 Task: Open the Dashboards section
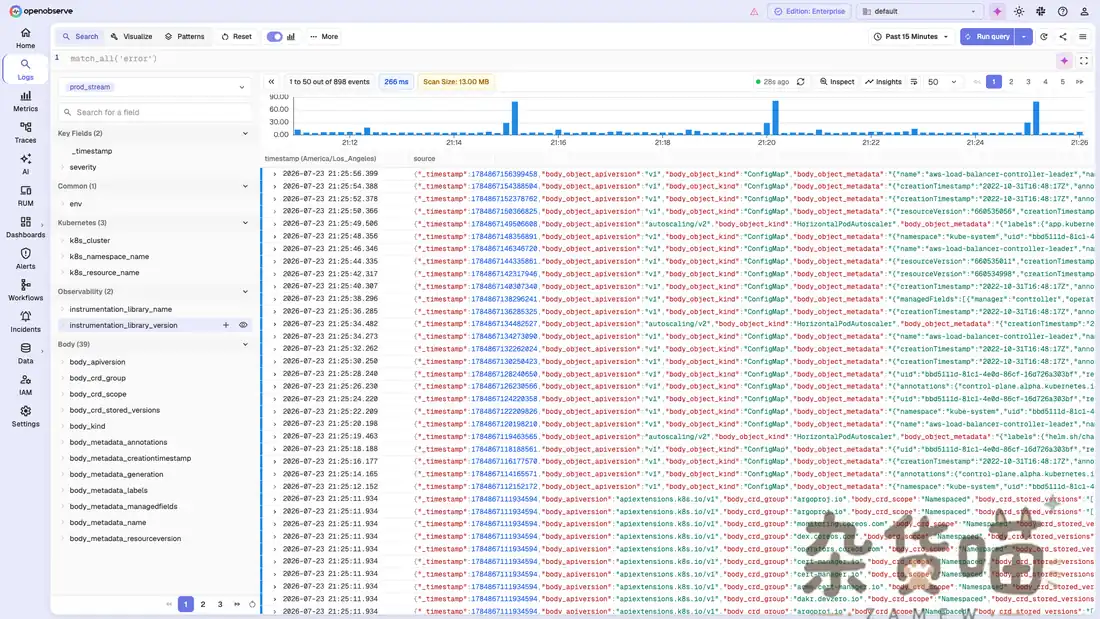(25, 227)
